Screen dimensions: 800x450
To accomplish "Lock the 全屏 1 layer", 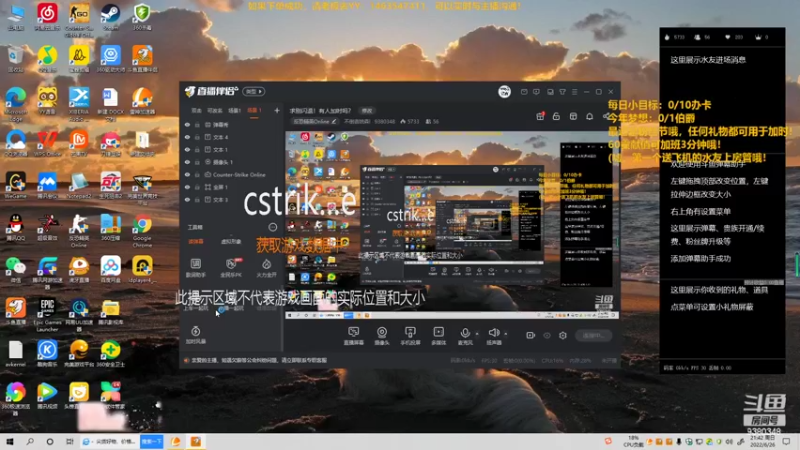I will pos(197,187).
